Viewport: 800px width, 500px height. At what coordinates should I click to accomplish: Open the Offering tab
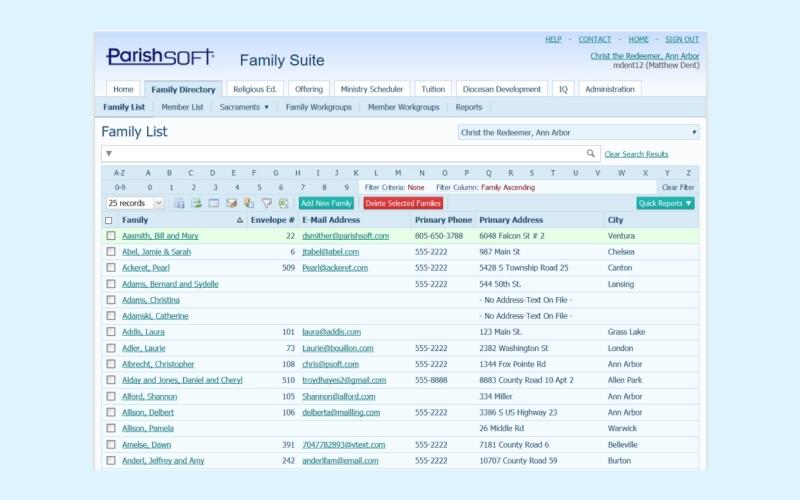point(309,89)
